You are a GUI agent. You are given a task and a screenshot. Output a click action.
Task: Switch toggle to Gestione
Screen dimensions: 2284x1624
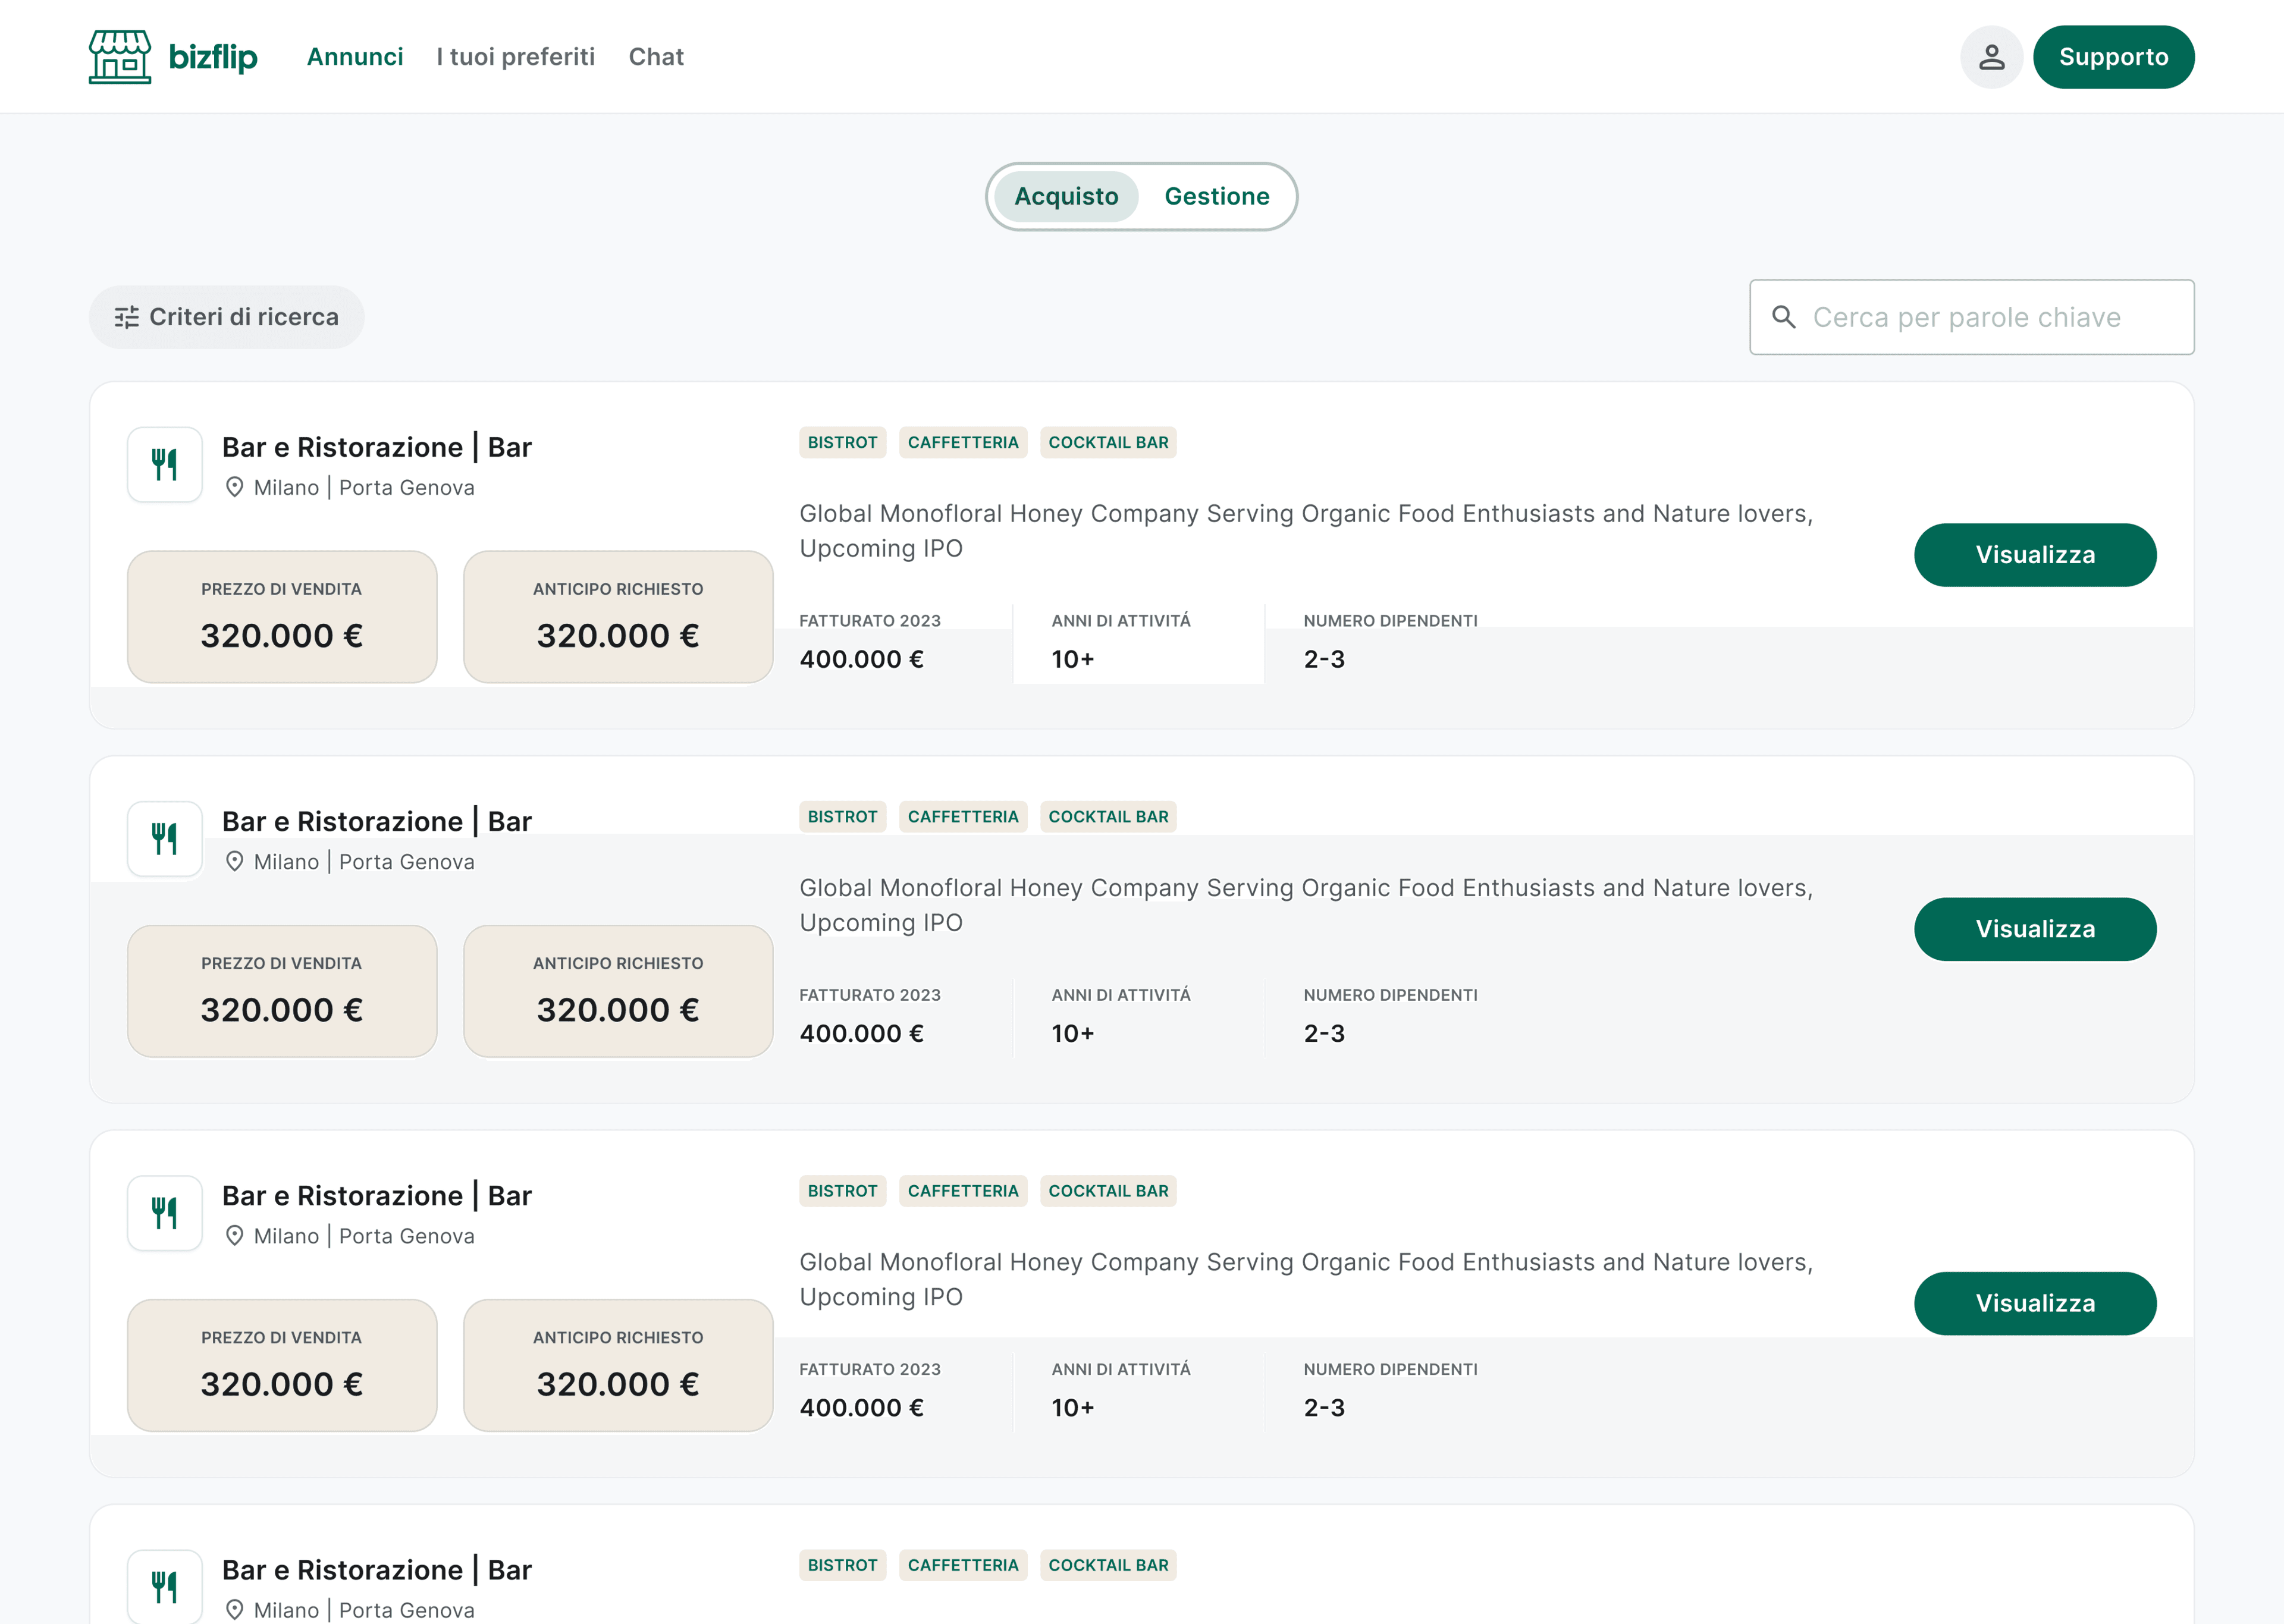point(1216,196)
